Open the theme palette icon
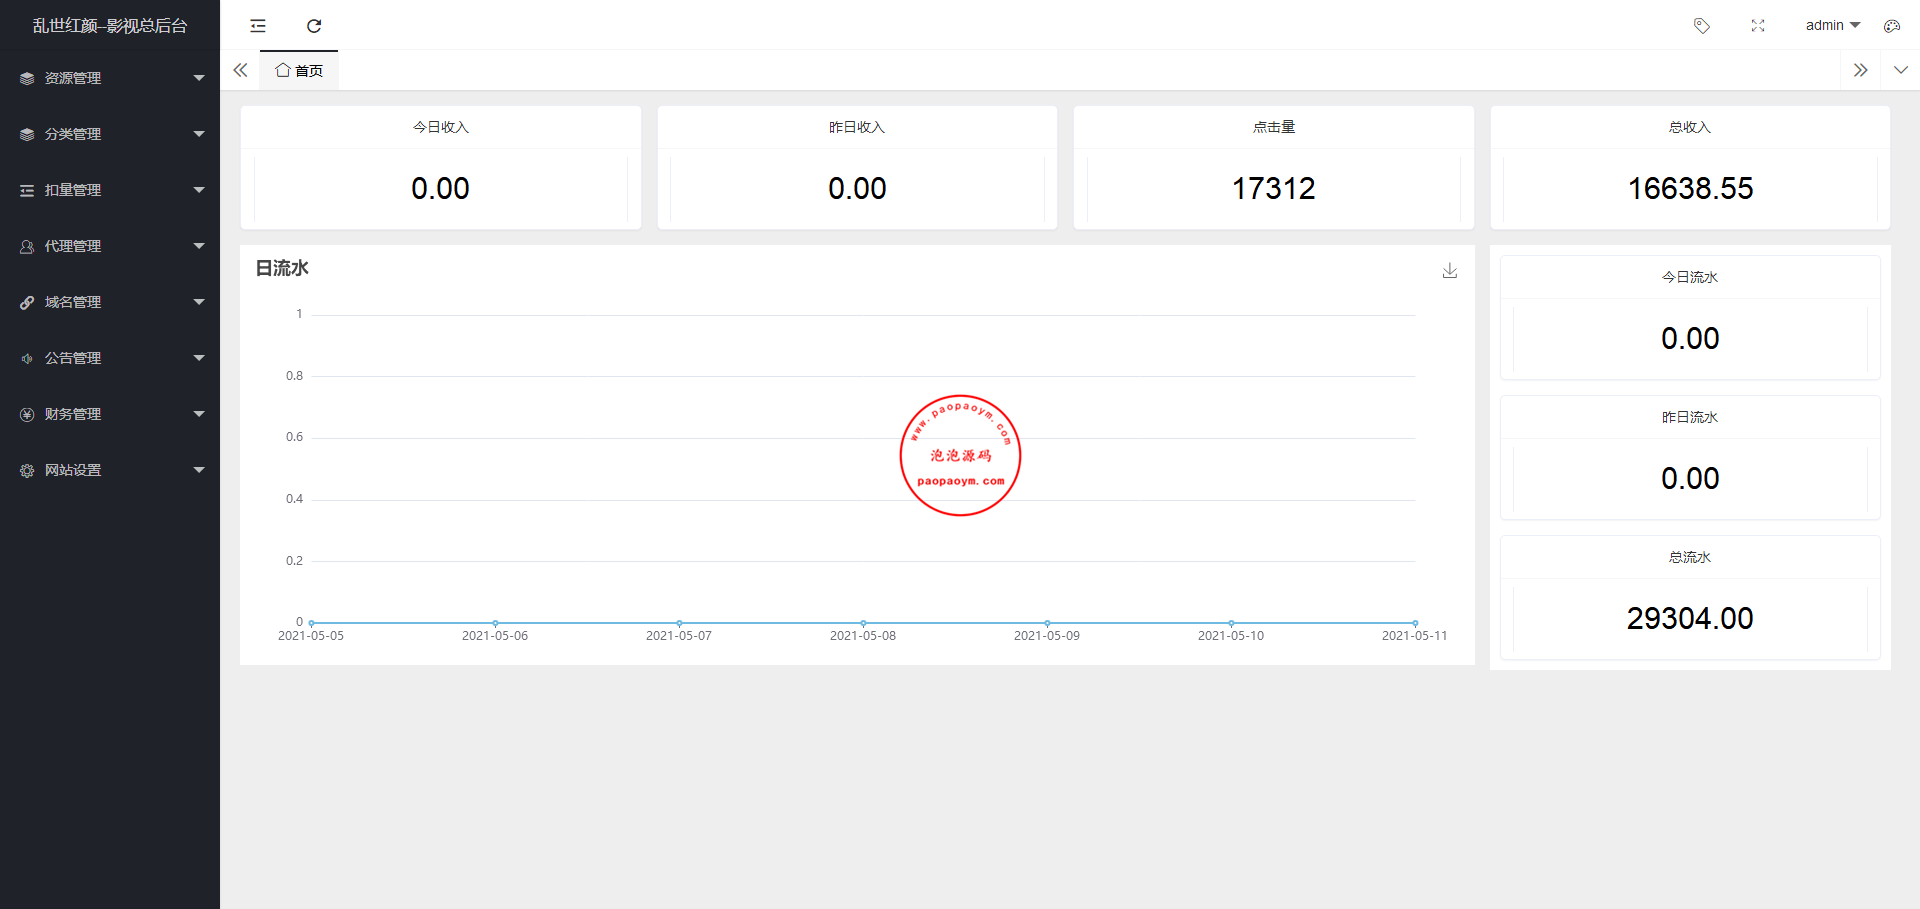 1891,26
